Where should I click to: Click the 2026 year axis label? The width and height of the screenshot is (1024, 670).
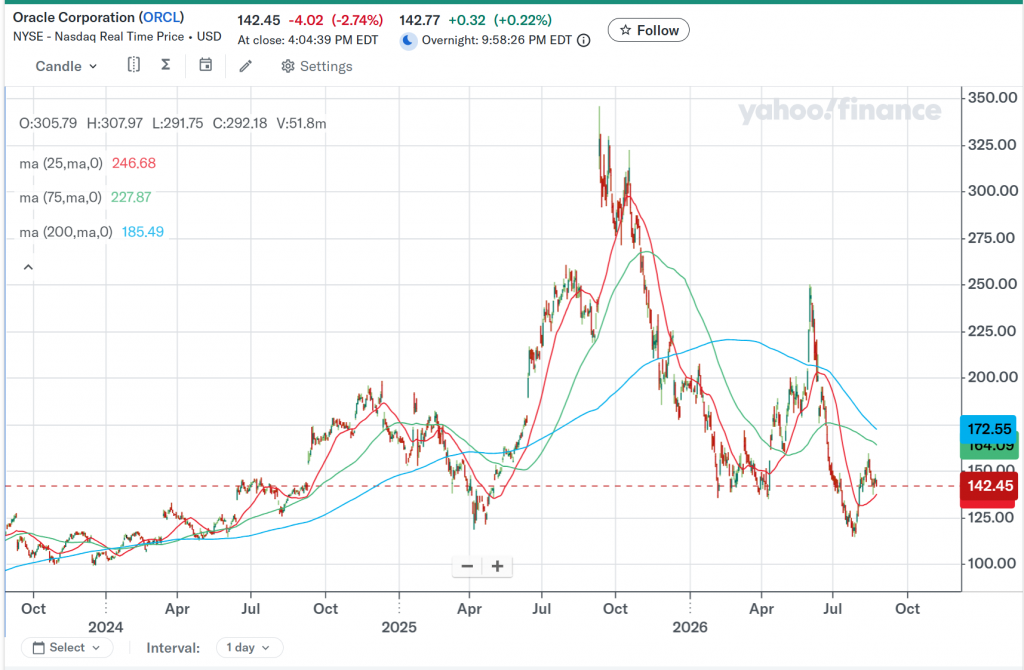[690, 627]
